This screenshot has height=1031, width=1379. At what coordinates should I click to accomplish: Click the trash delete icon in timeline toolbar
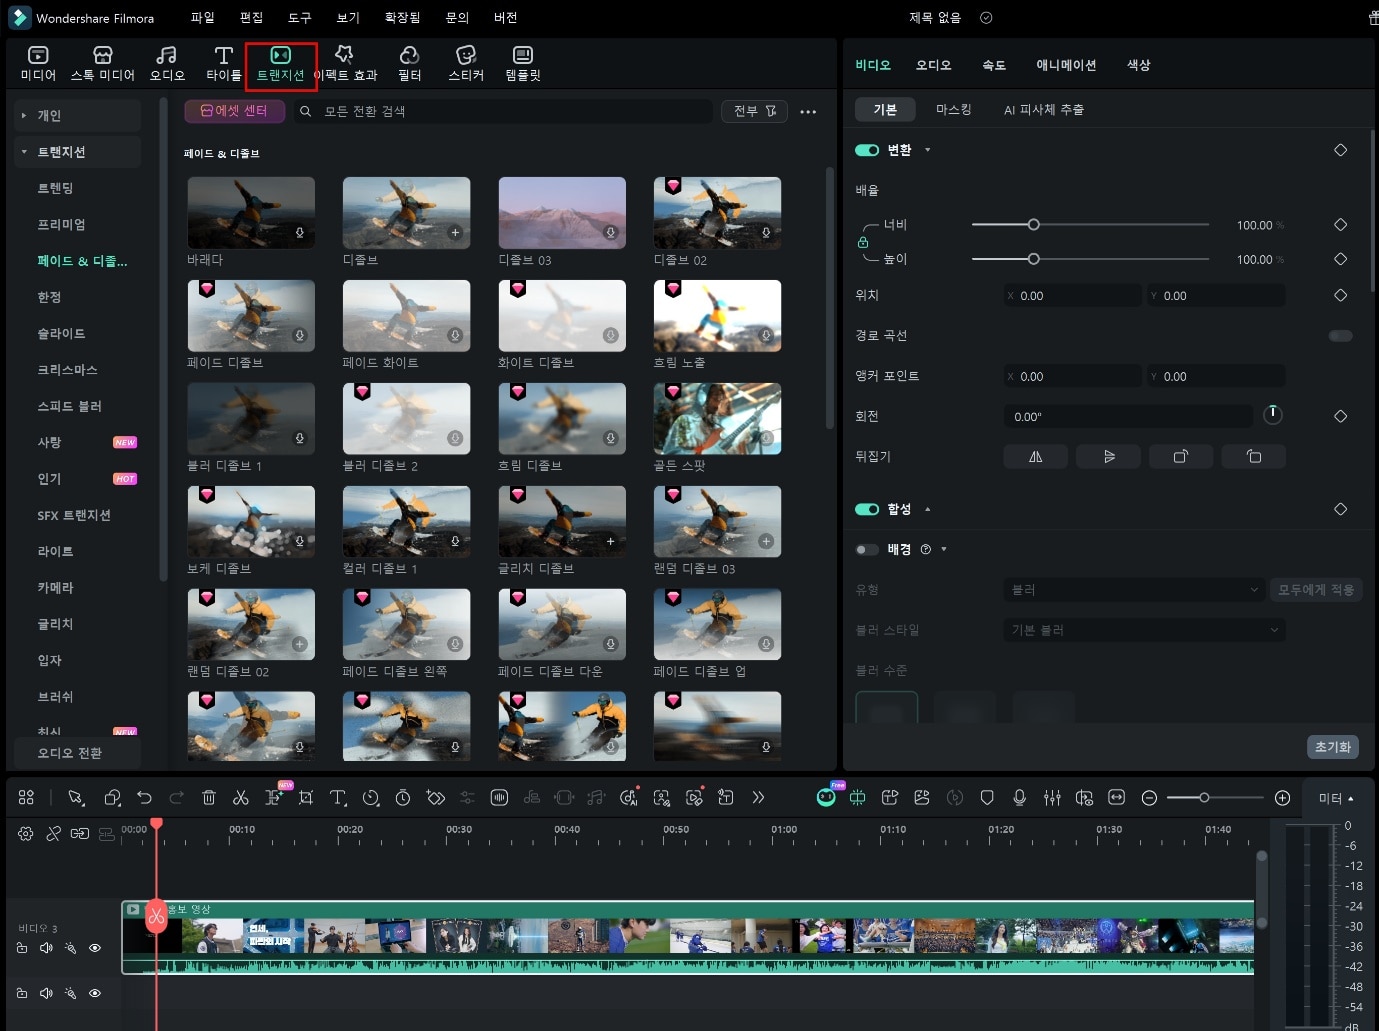(209, 797)
